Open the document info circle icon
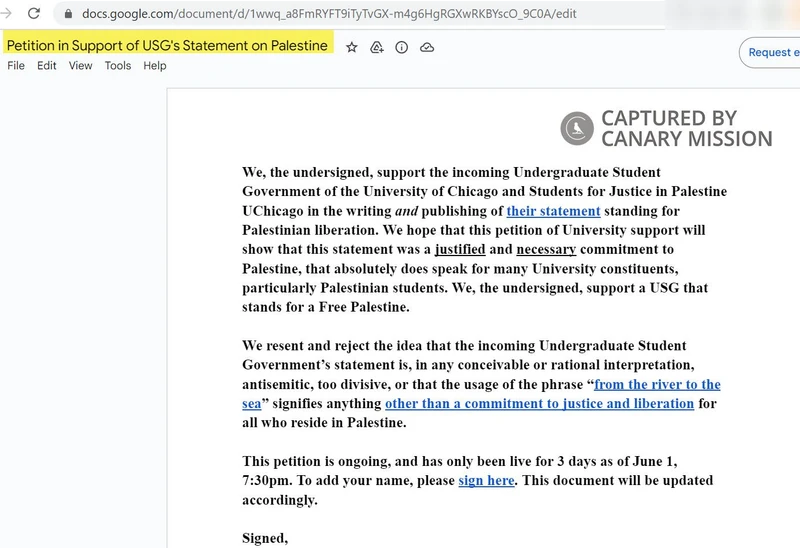The image size is (800, 548). click(x=402, y=47)
